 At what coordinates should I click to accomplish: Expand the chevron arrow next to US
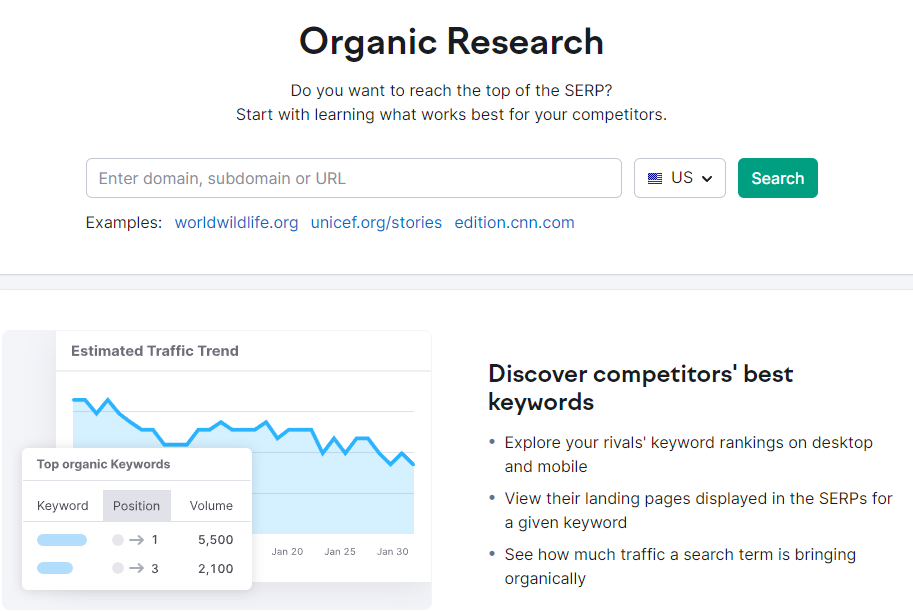[x=707, y=179]
